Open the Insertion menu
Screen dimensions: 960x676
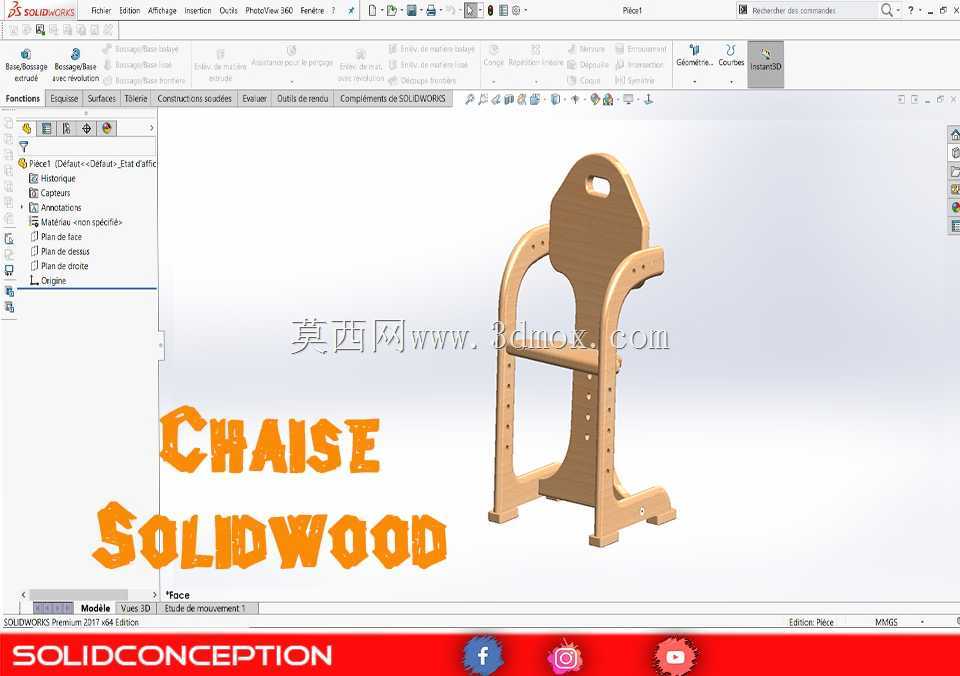(x=198, y=10)
